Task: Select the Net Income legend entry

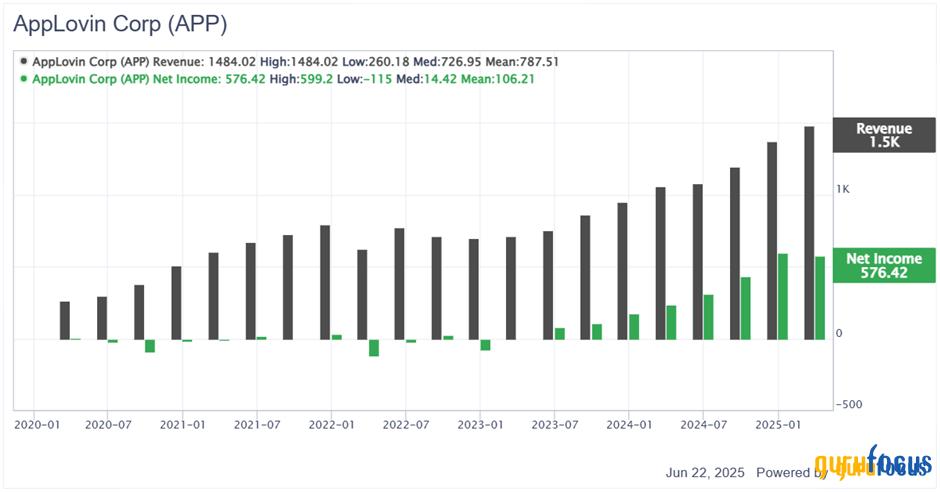Action: (x=277, y=79)
